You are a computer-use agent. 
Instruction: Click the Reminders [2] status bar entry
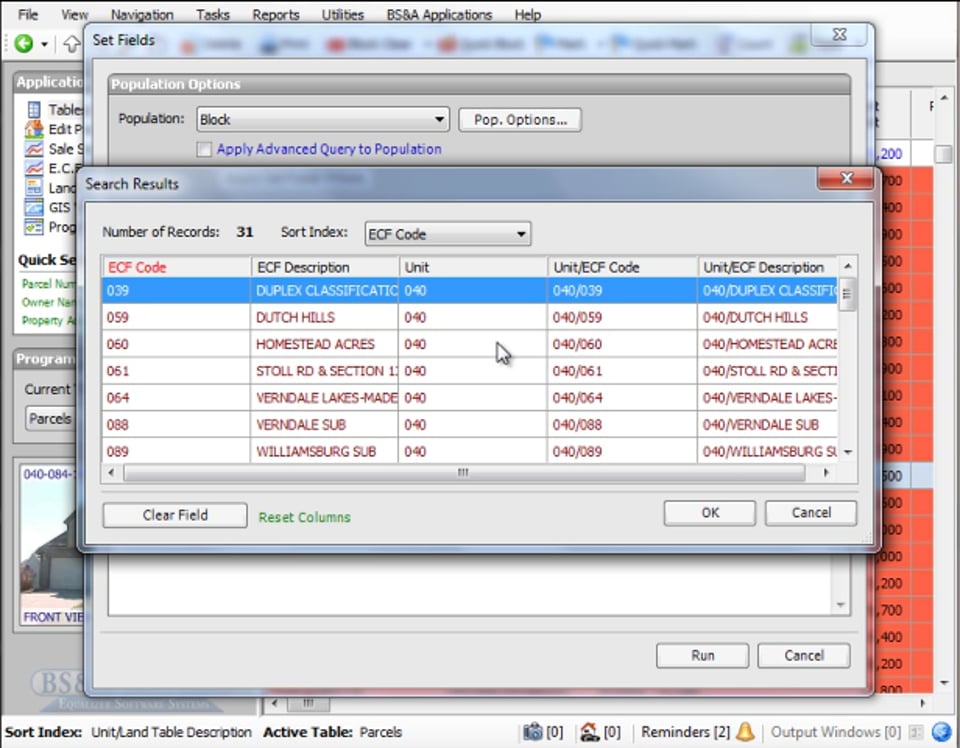685,732
